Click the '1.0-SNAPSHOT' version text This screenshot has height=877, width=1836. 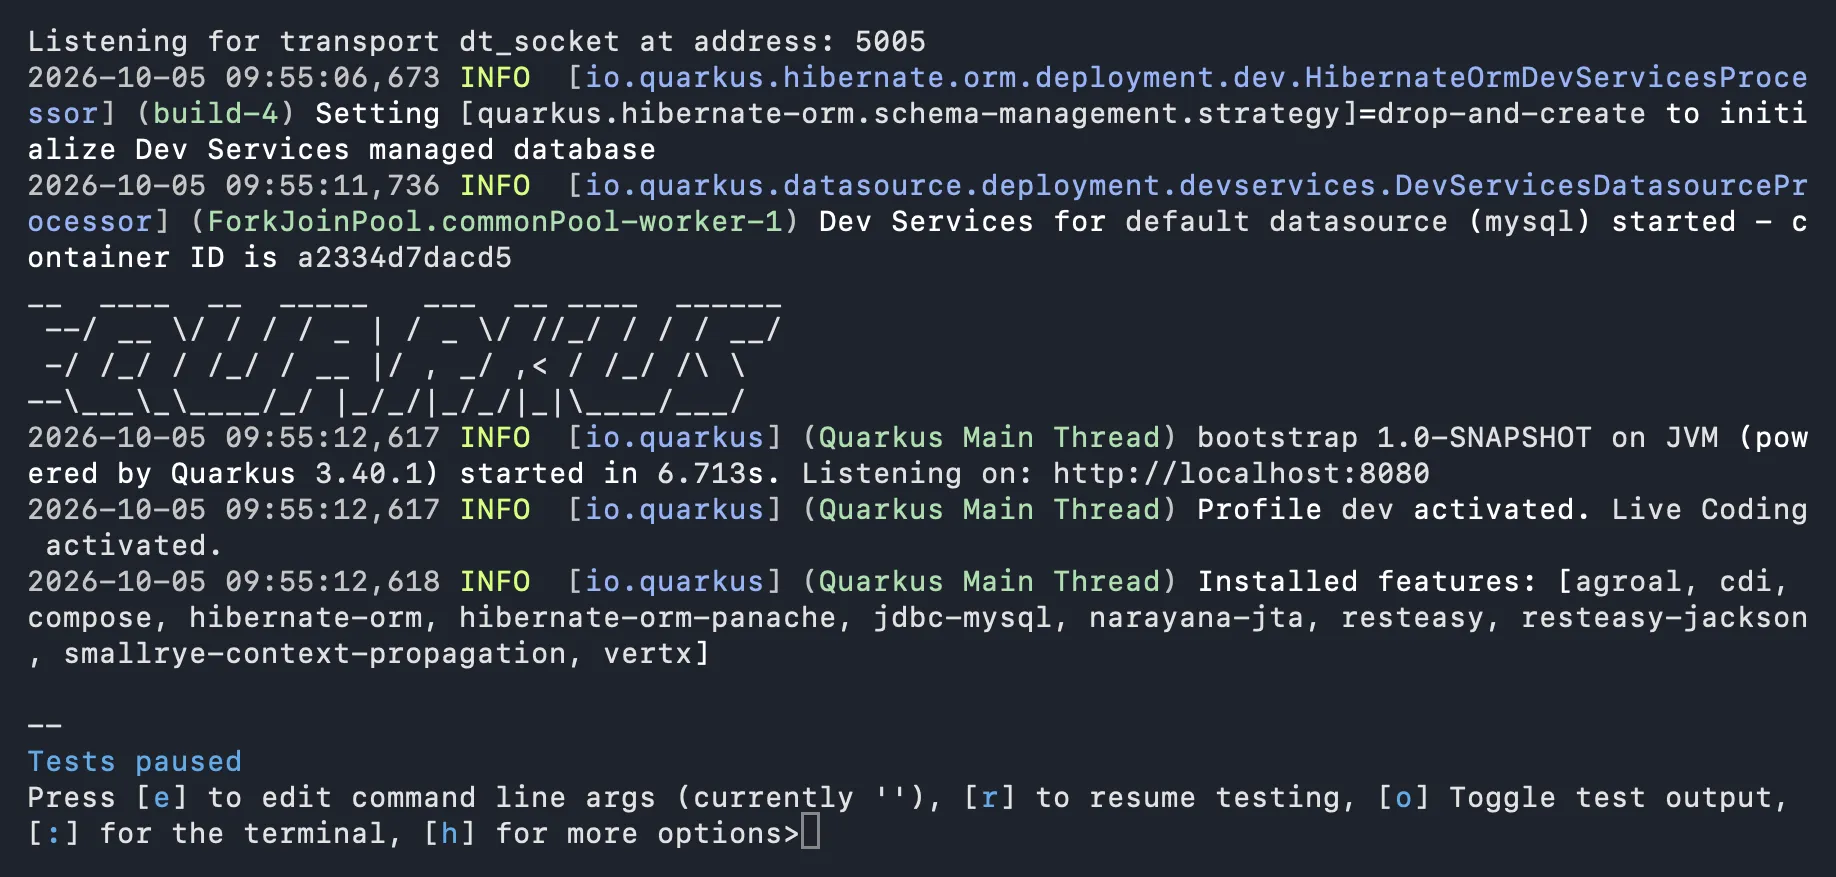click(x=1484, y=437)
